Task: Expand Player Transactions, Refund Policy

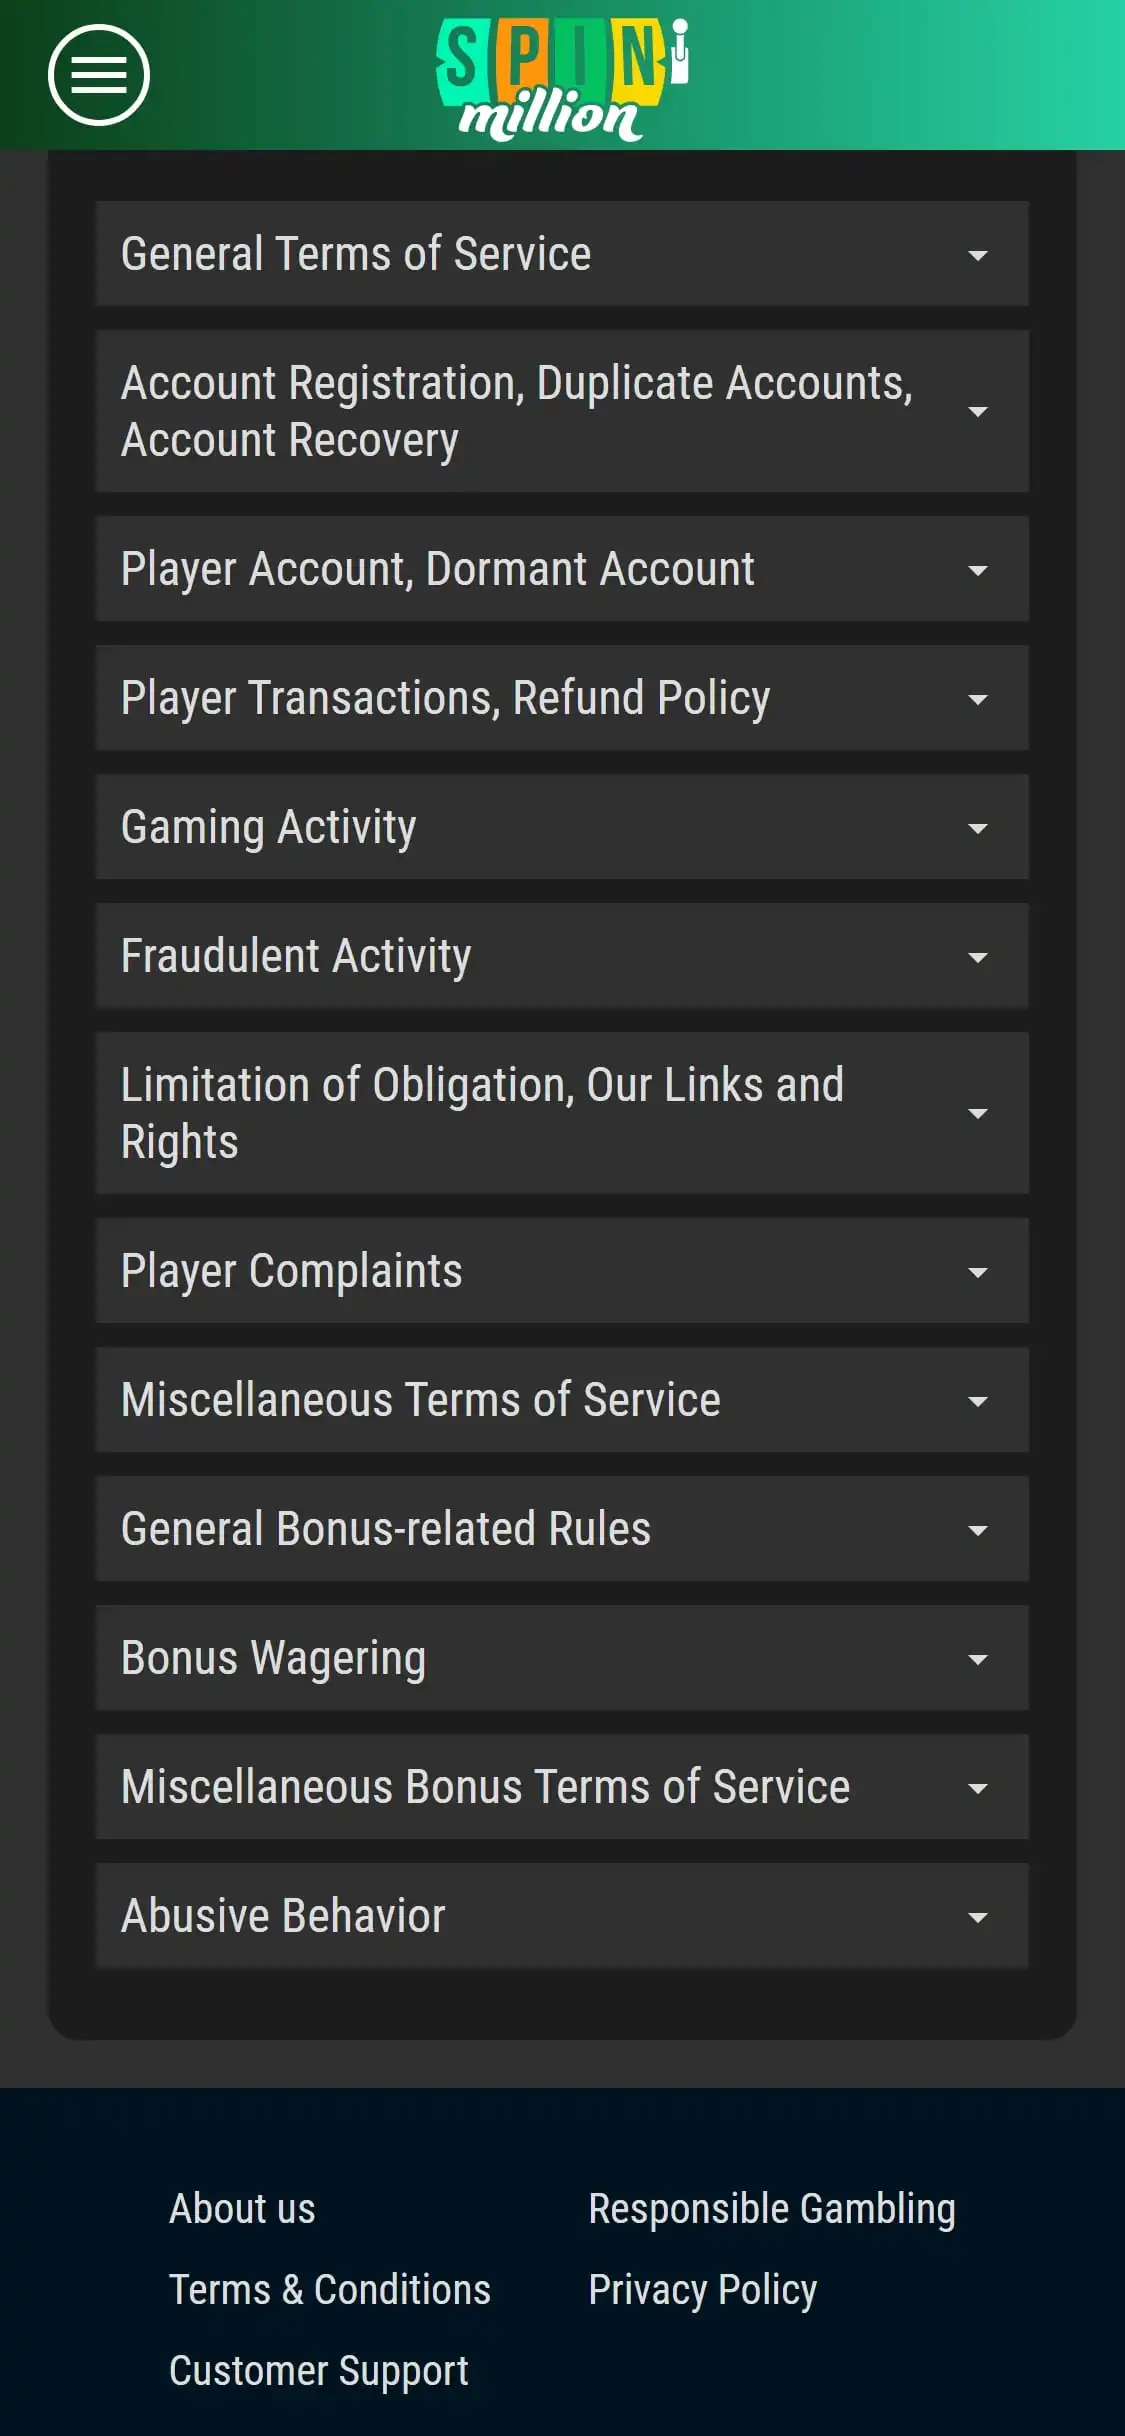Action: 560,698
